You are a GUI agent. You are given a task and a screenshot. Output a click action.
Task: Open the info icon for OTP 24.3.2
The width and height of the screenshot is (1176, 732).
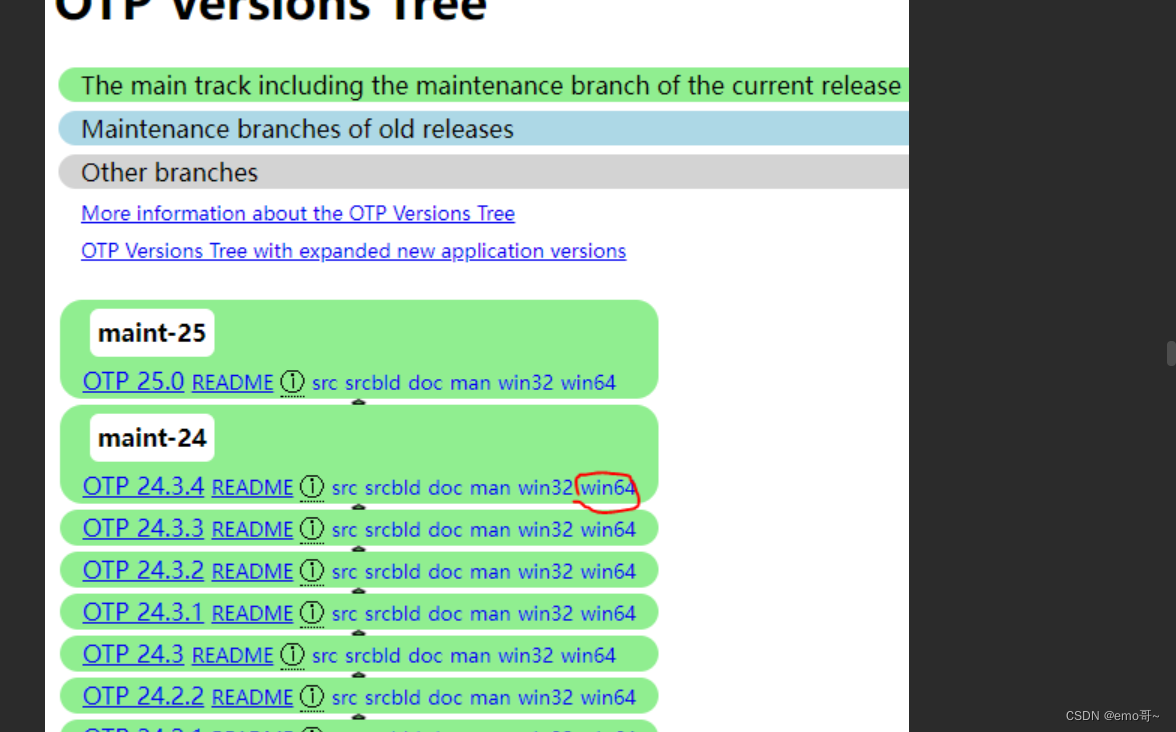point(311,572)
